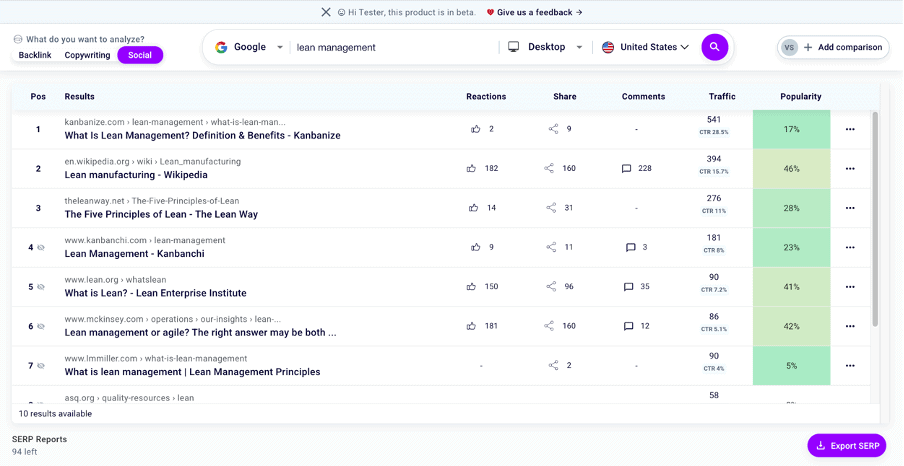Sort by the Share column header
This screenshot has height=466, width=904.
(564, 96)
